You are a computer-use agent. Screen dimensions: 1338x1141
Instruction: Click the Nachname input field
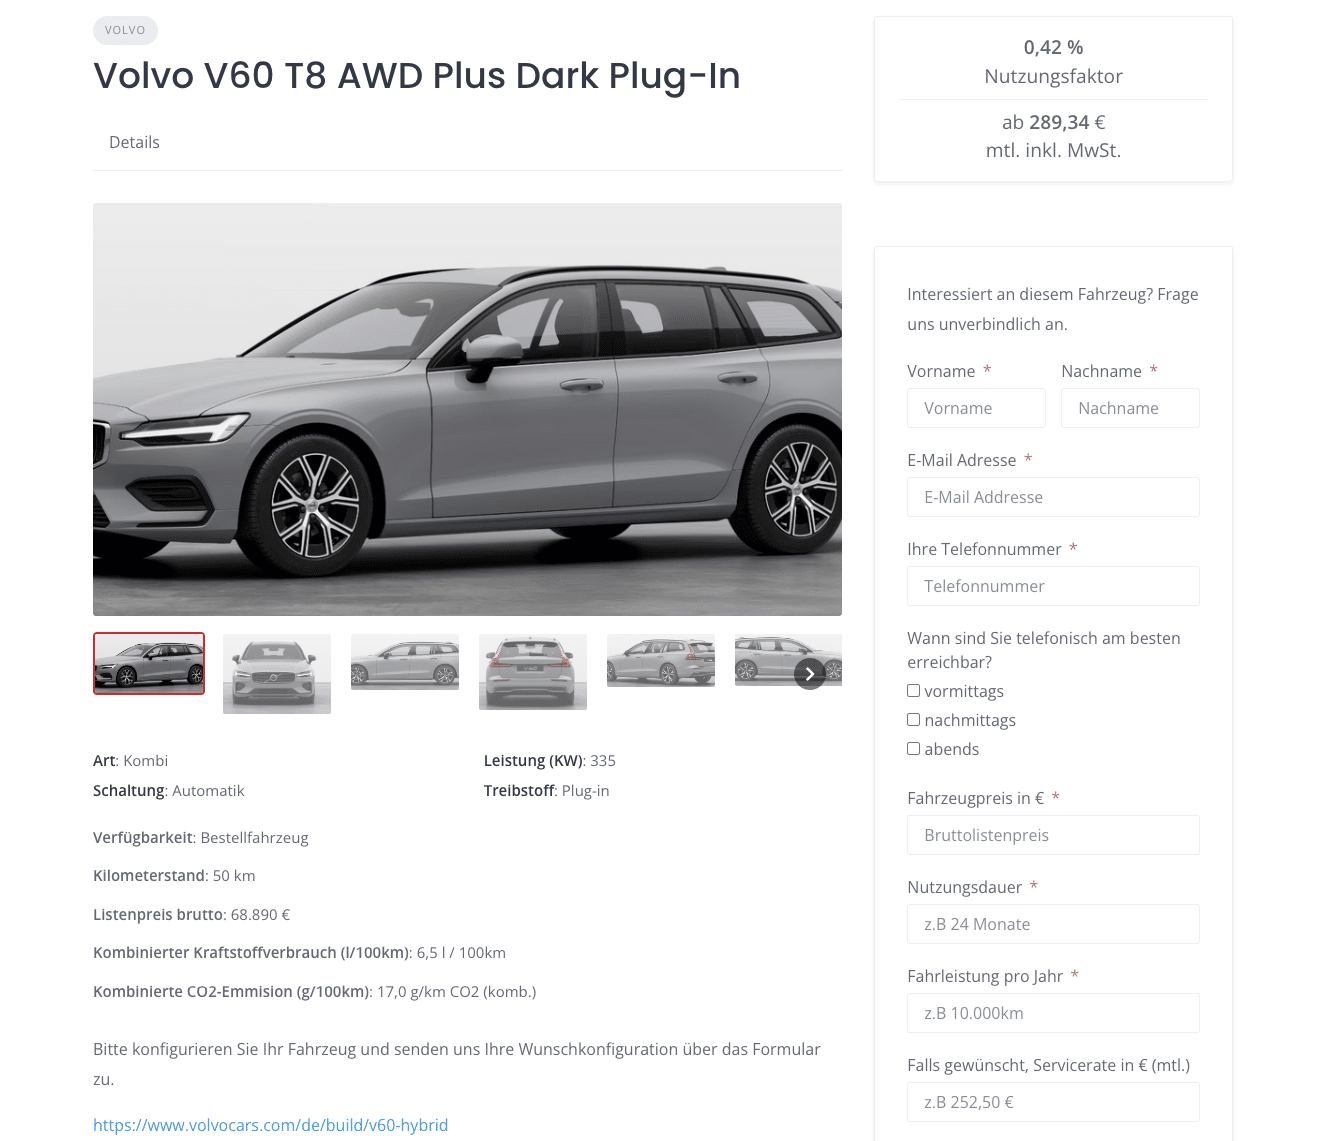coord(1130,408)
